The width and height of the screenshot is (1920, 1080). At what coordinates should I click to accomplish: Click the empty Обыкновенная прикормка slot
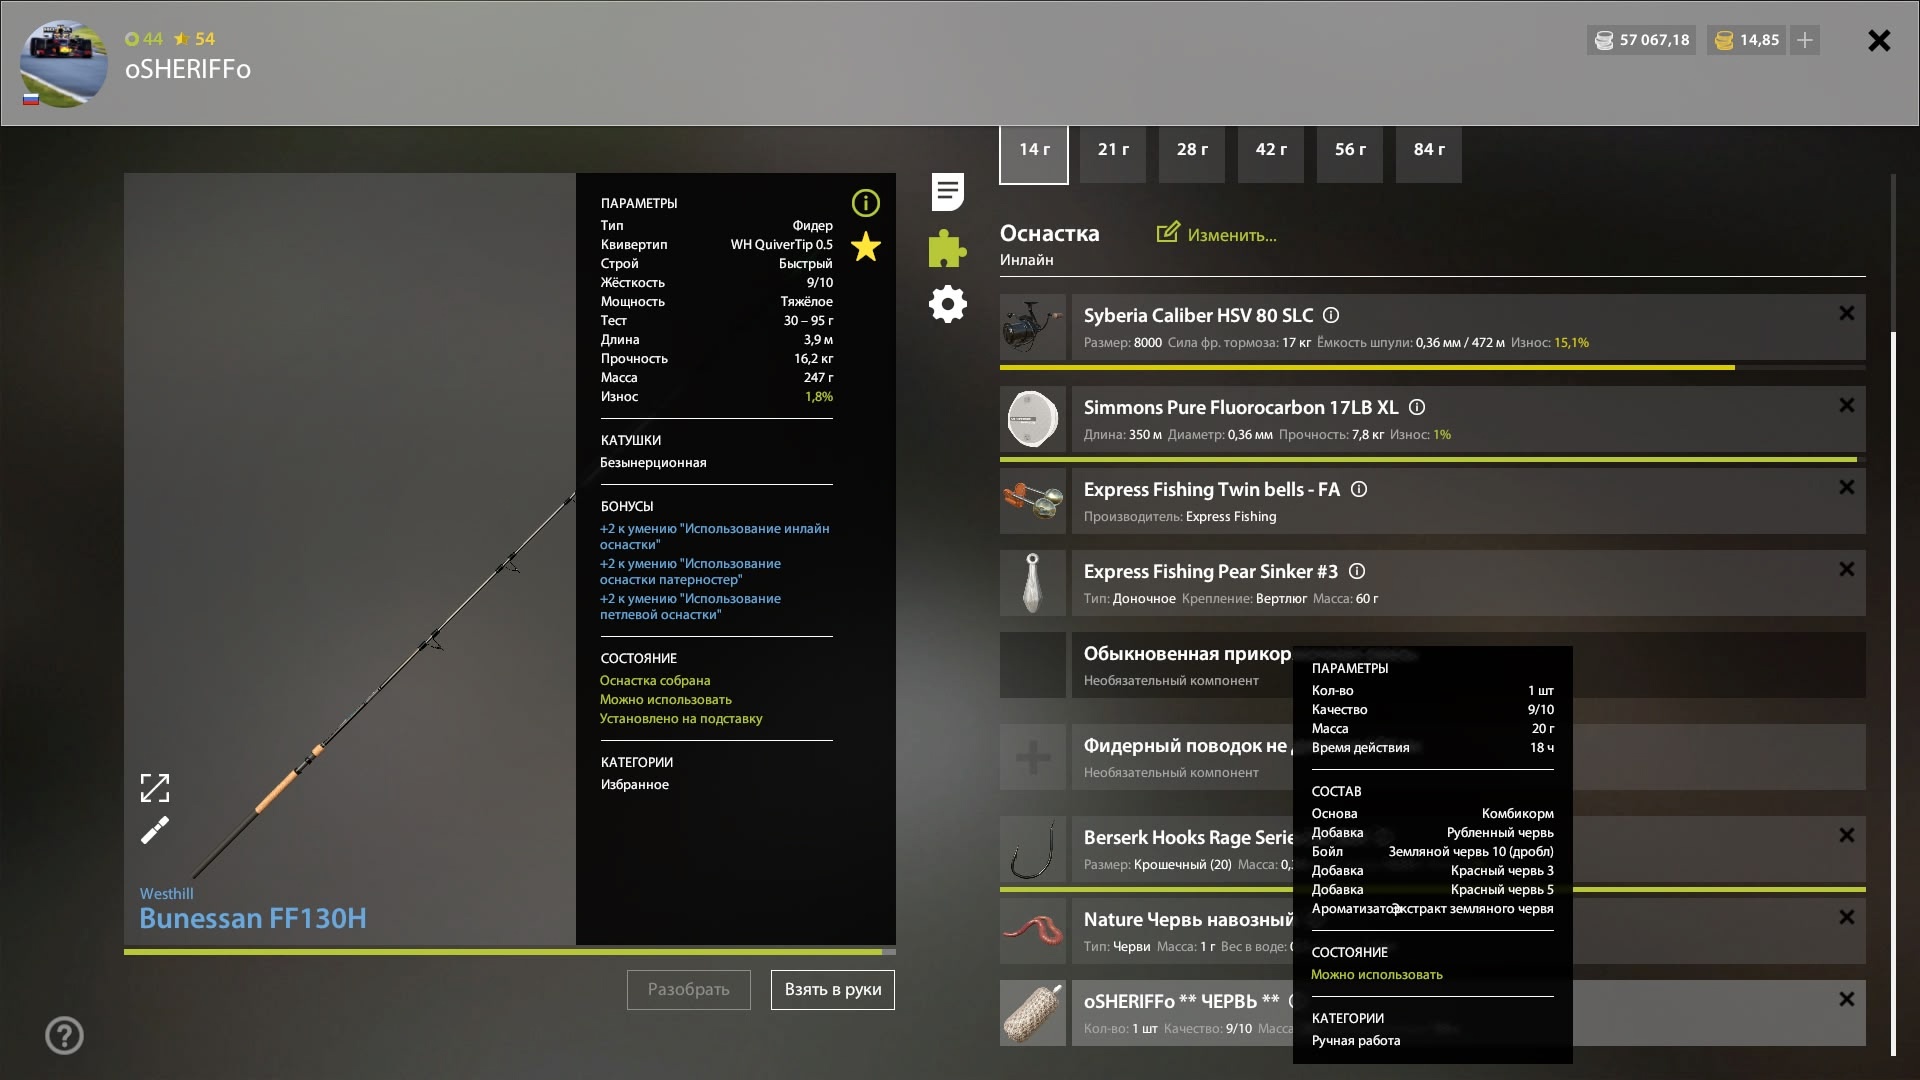click(1033, 665)
